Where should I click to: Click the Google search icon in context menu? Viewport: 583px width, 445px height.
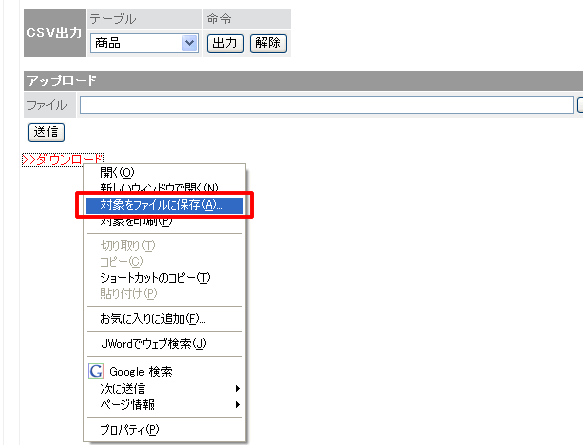pos(96,371)
